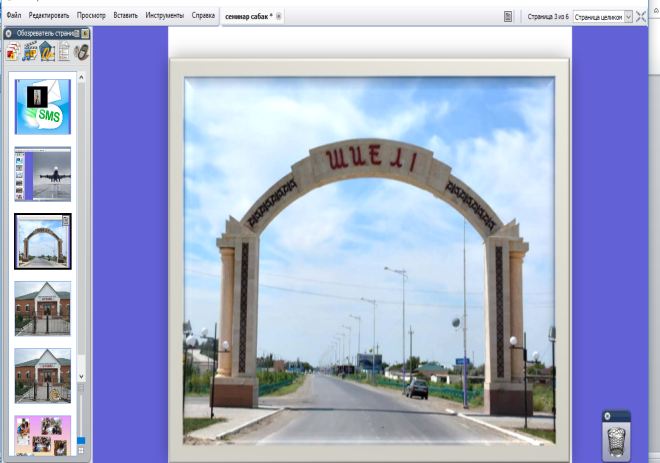The height and width of the screenshot is (463, 660).
Task: Open the Справка menu
Action: (203, 16)
